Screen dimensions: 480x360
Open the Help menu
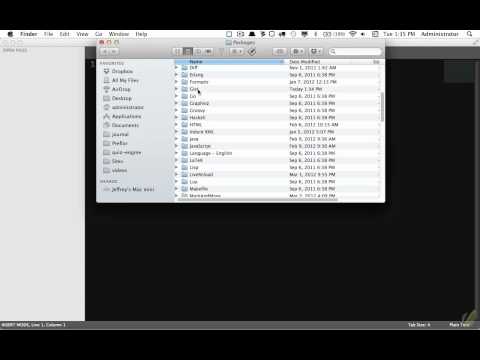(x=141, y=34)
